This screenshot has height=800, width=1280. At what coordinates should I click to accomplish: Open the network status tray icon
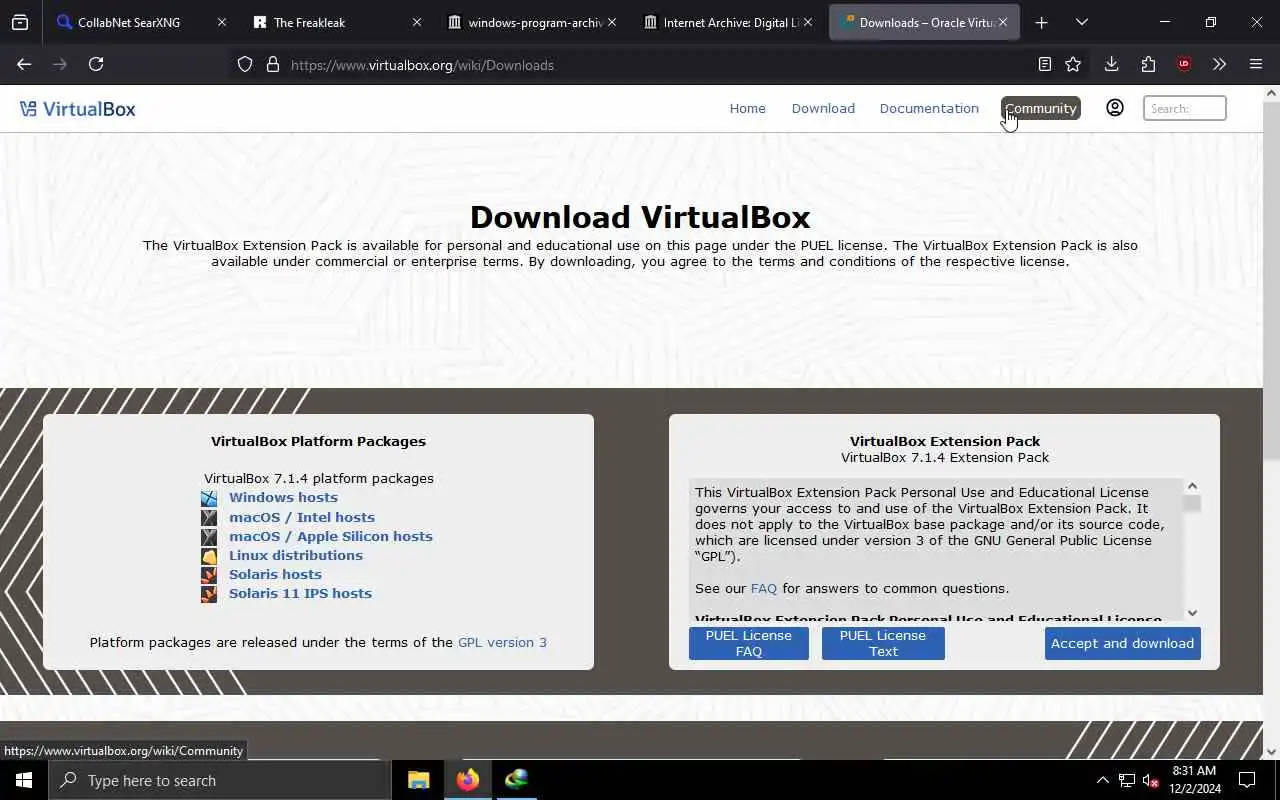(x=1127, y=780)
